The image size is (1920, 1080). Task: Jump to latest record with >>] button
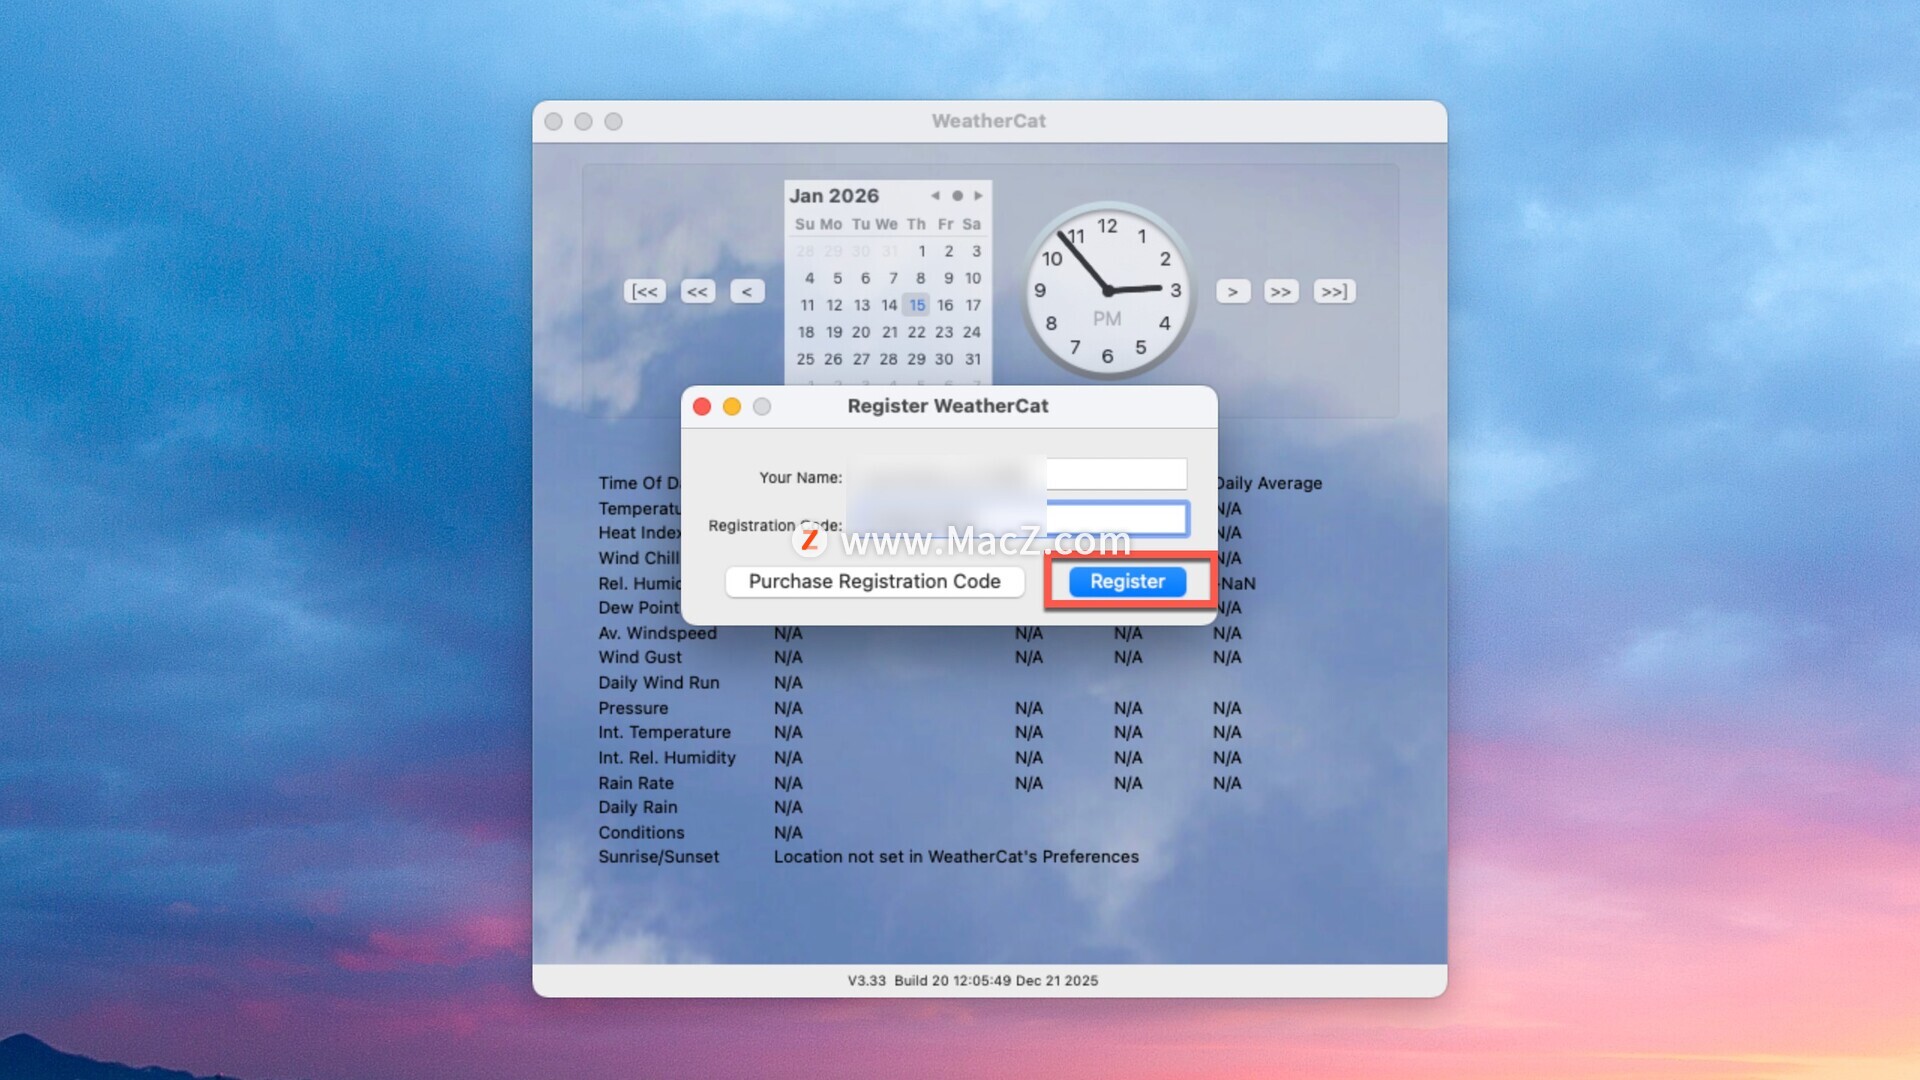(1334, 292)
